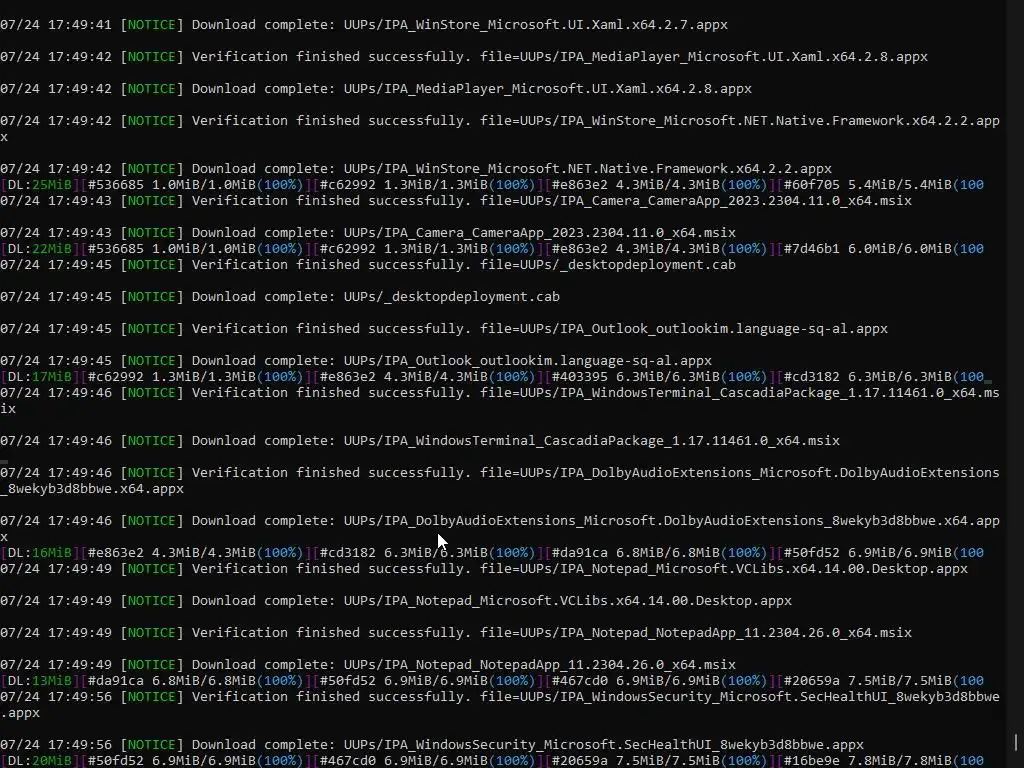The height and width of the screenshot is (768, 1024).
Task: Click Verification finished line for WindowsTerminal_CascadiaPackage
Action: point(500,400)
